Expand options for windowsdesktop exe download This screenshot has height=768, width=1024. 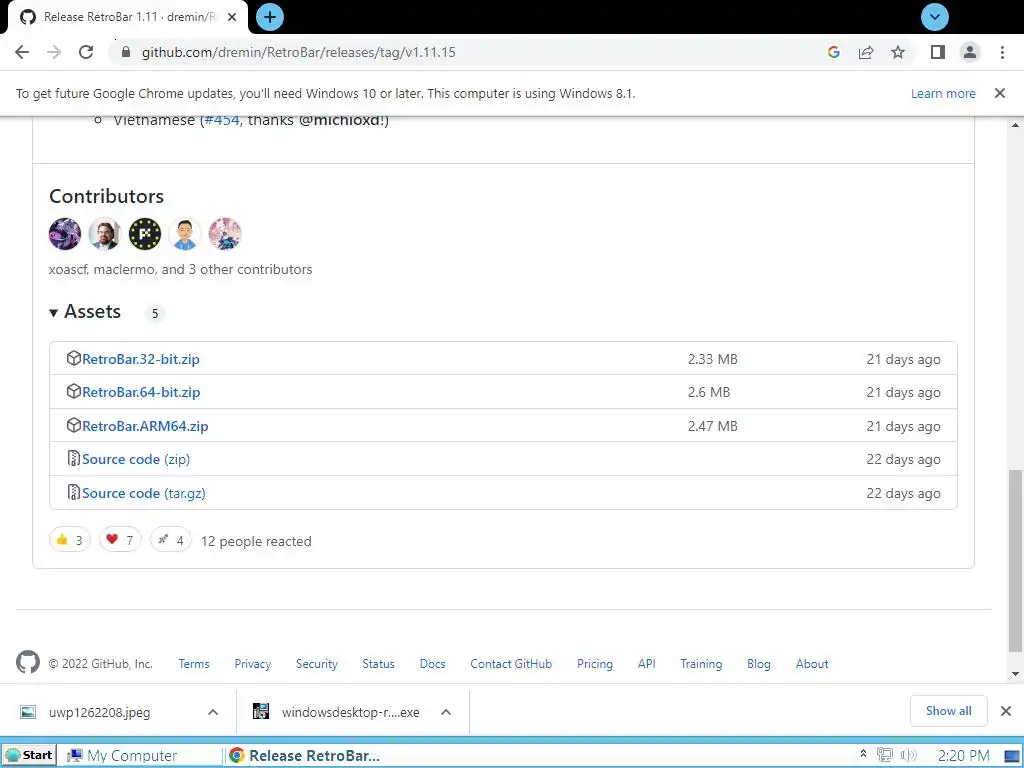pyautogui.click(x=446, y=712)
